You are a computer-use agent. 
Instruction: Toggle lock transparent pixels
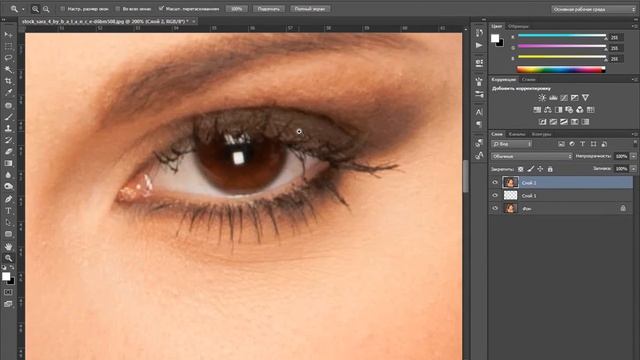coord(520,169)
